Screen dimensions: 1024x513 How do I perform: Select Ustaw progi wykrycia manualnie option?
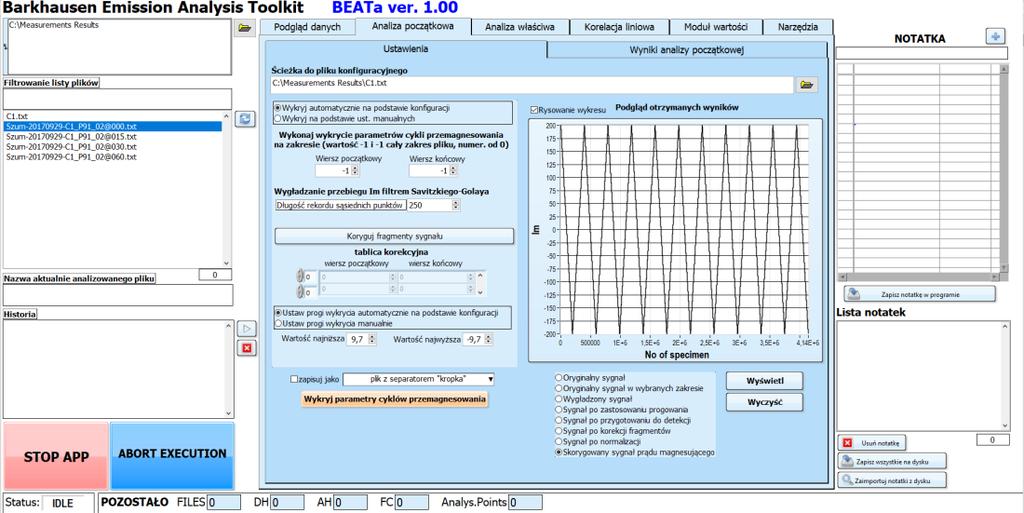click(x=333, y=323)
